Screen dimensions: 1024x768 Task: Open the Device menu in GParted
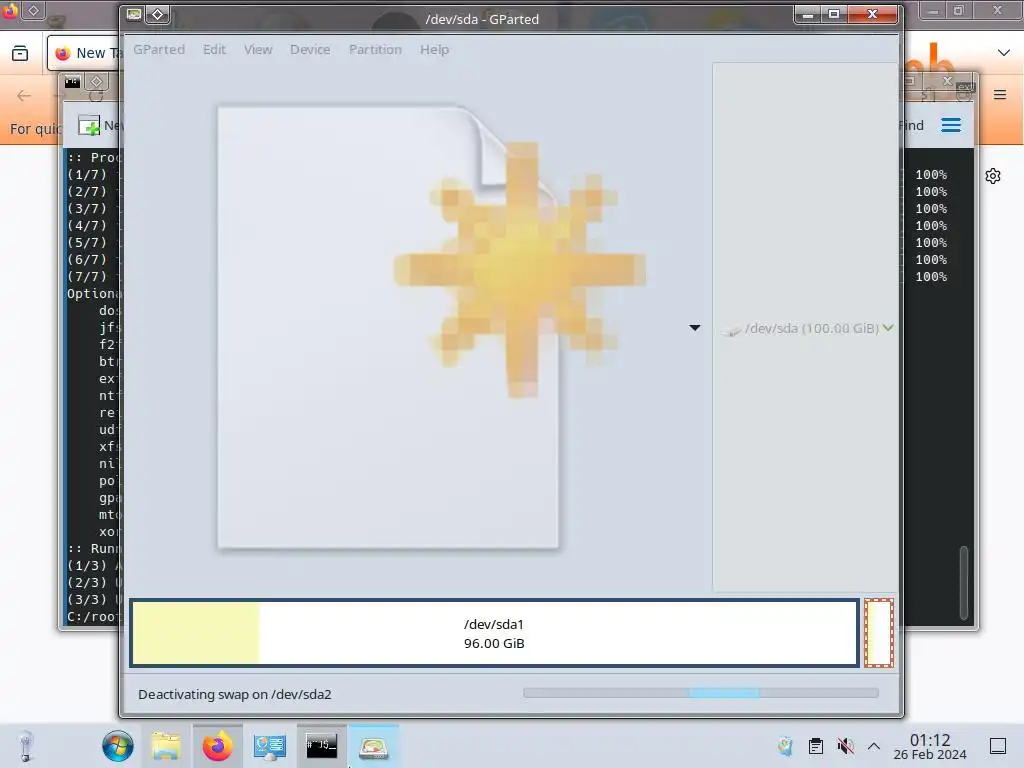[x=310, y=50]
